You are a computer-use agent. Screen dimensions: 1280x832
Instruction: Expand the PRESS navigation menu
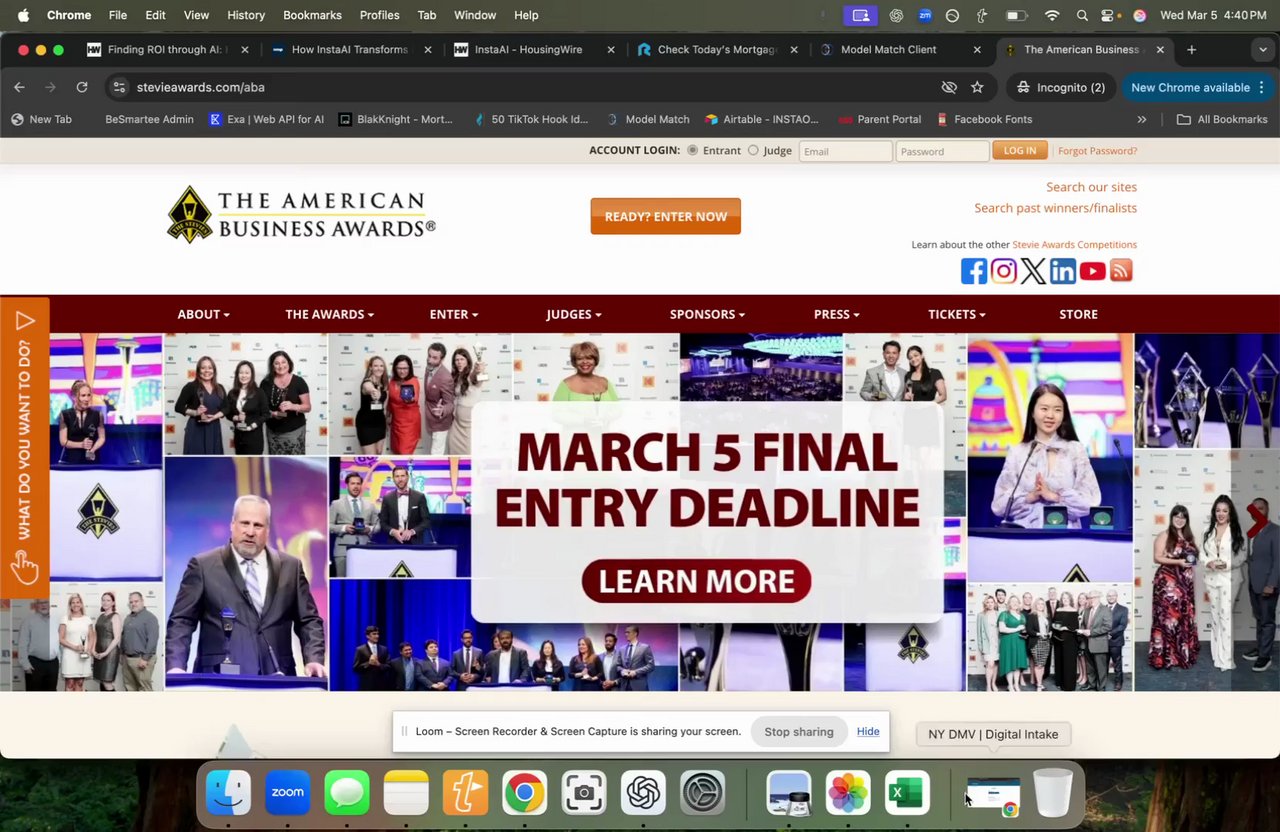click(x=836, y=314)
